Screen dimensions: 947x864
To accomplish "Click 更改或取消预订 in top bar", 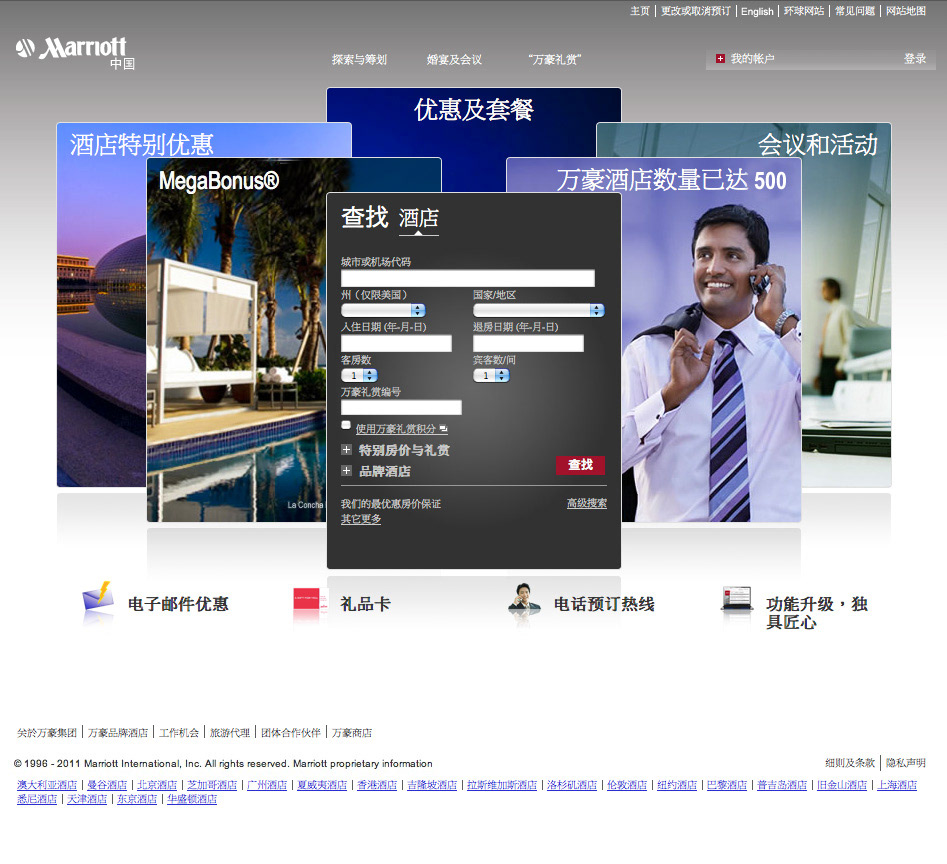I will [x=696, y=11].
